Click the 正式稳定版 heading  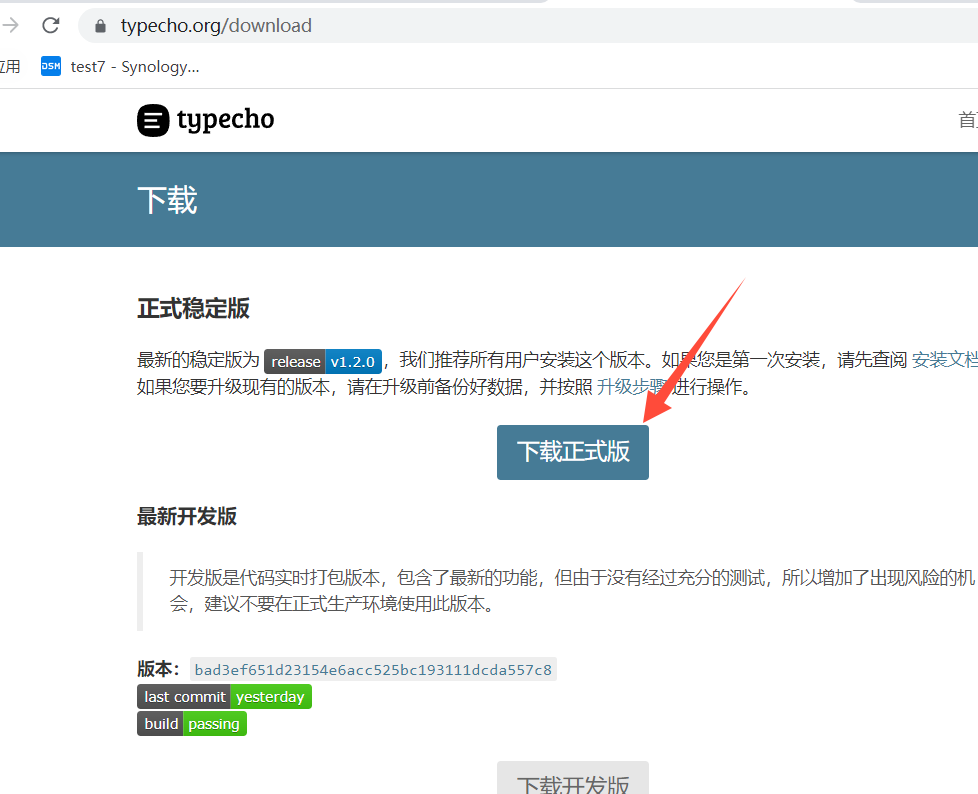(193, 309)
